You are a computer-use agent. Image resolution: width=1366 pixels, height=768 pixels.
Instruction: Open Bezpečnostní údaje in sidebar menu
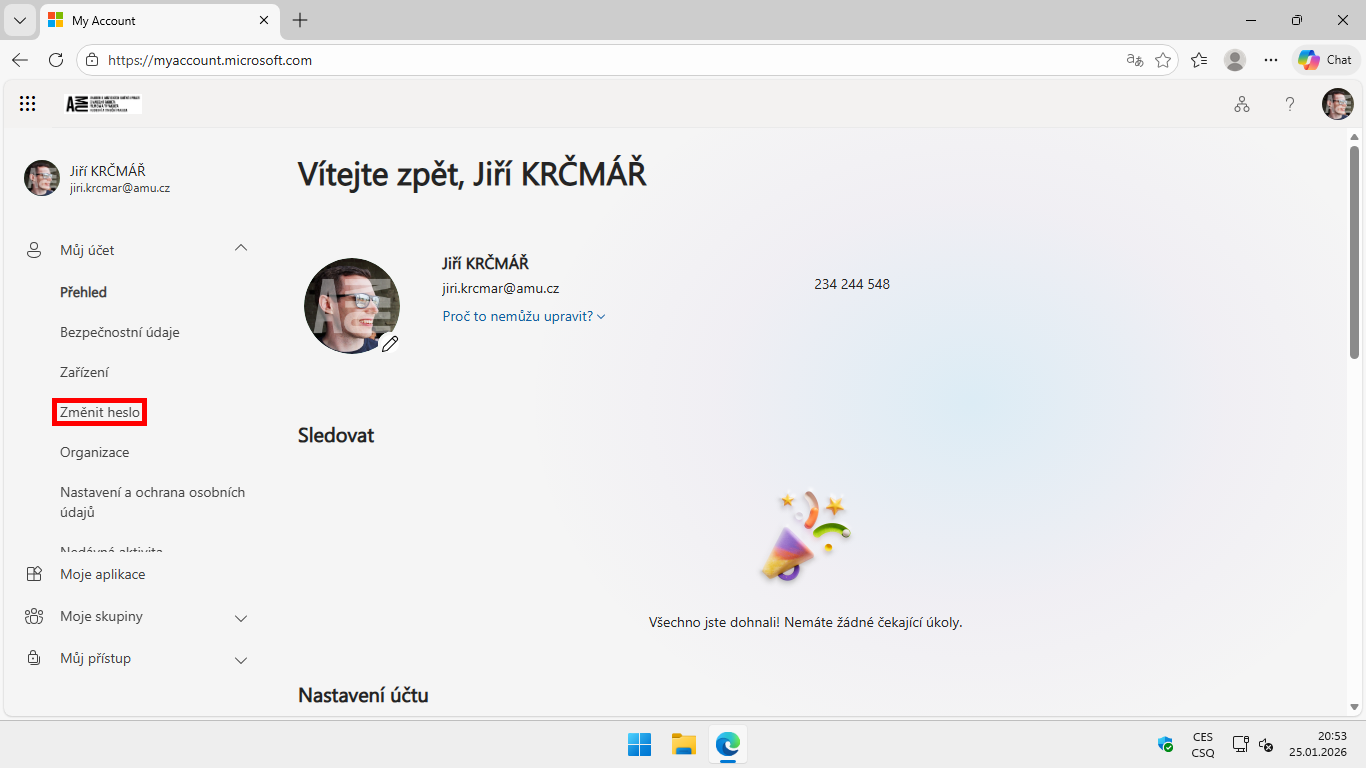pyautogui.click(x=120, y=332)
